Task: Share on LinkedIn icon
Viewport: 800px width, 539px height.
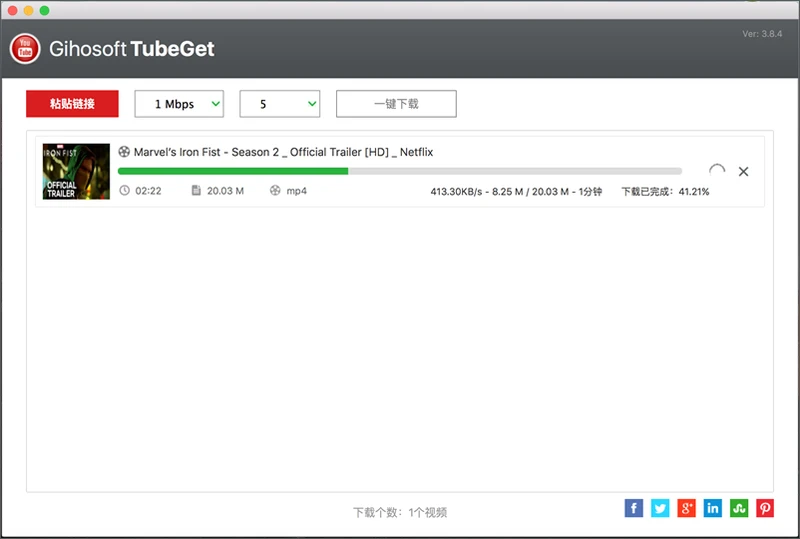Action: (713, 508)
